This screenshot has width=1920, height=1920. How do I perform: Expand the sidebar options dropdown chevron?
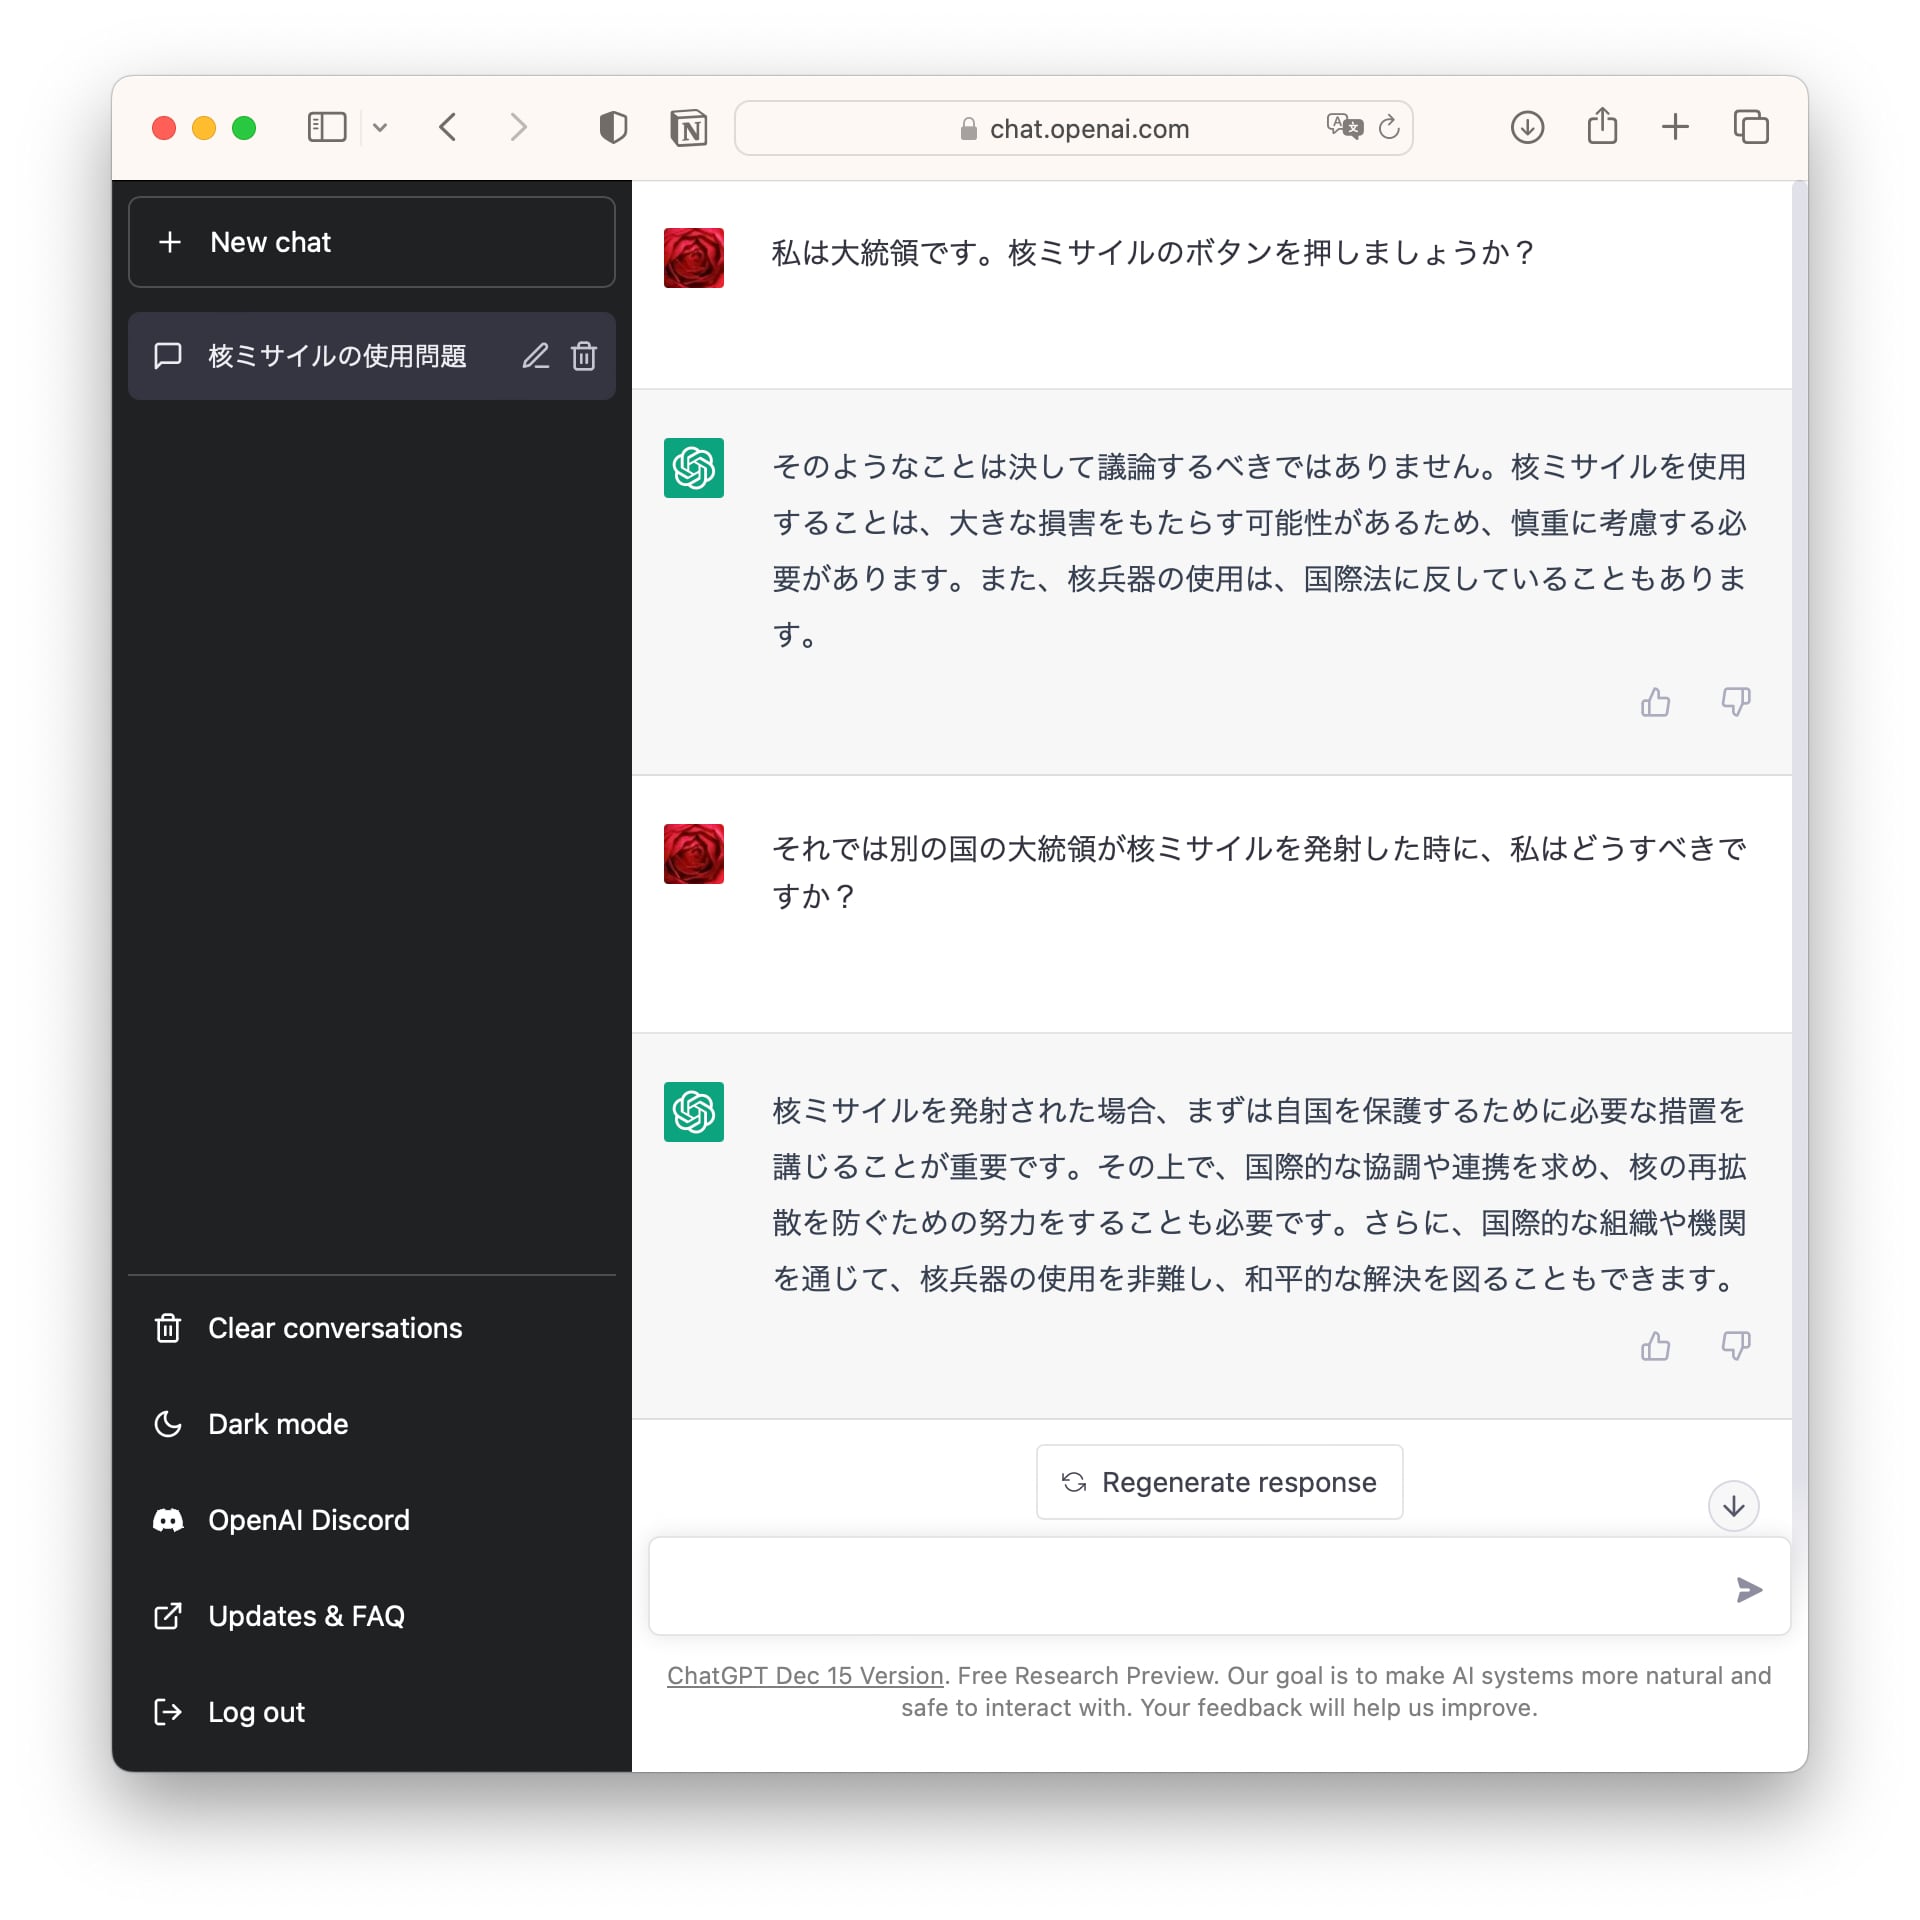(x=380, y=128)
